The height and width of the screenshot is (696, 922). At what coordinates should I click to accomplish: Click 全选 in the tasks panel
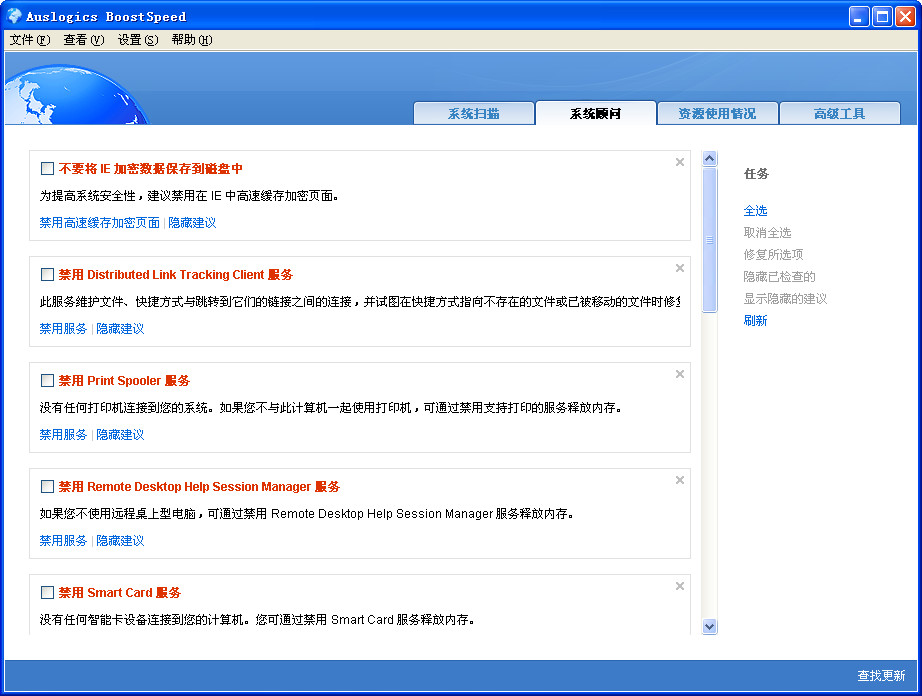[x=755, y=210]
